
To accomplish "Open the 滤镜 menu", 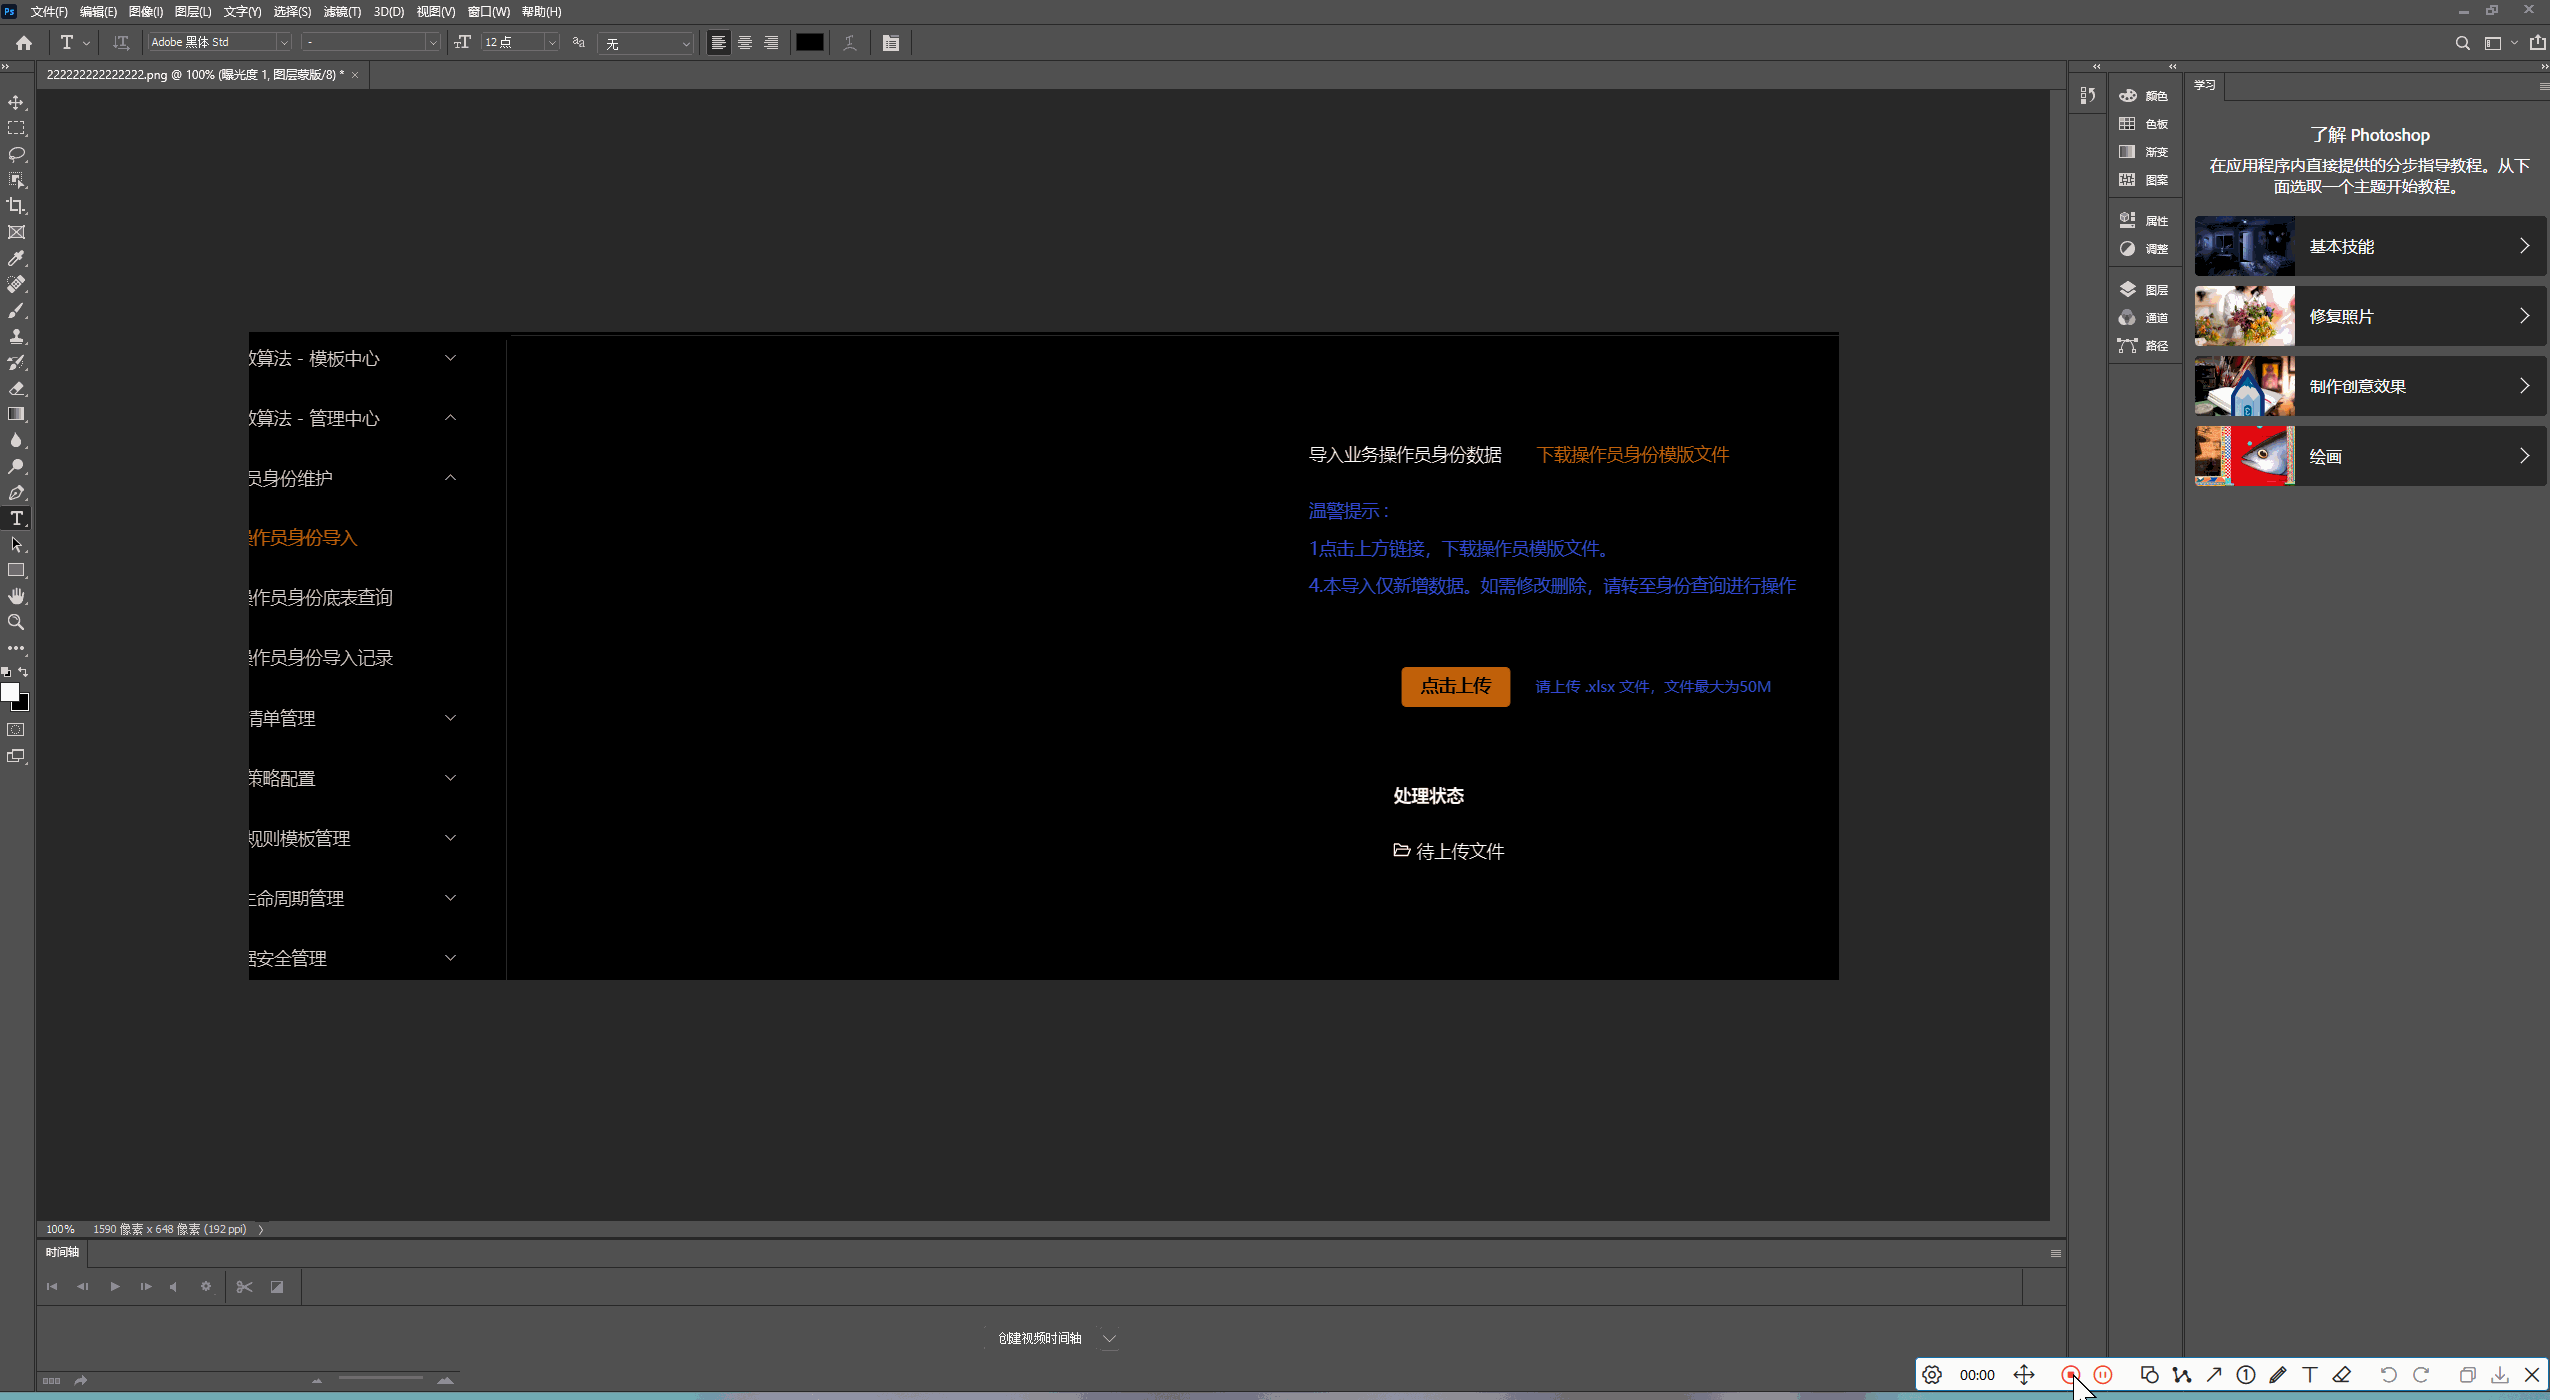I will pos(340,11).
